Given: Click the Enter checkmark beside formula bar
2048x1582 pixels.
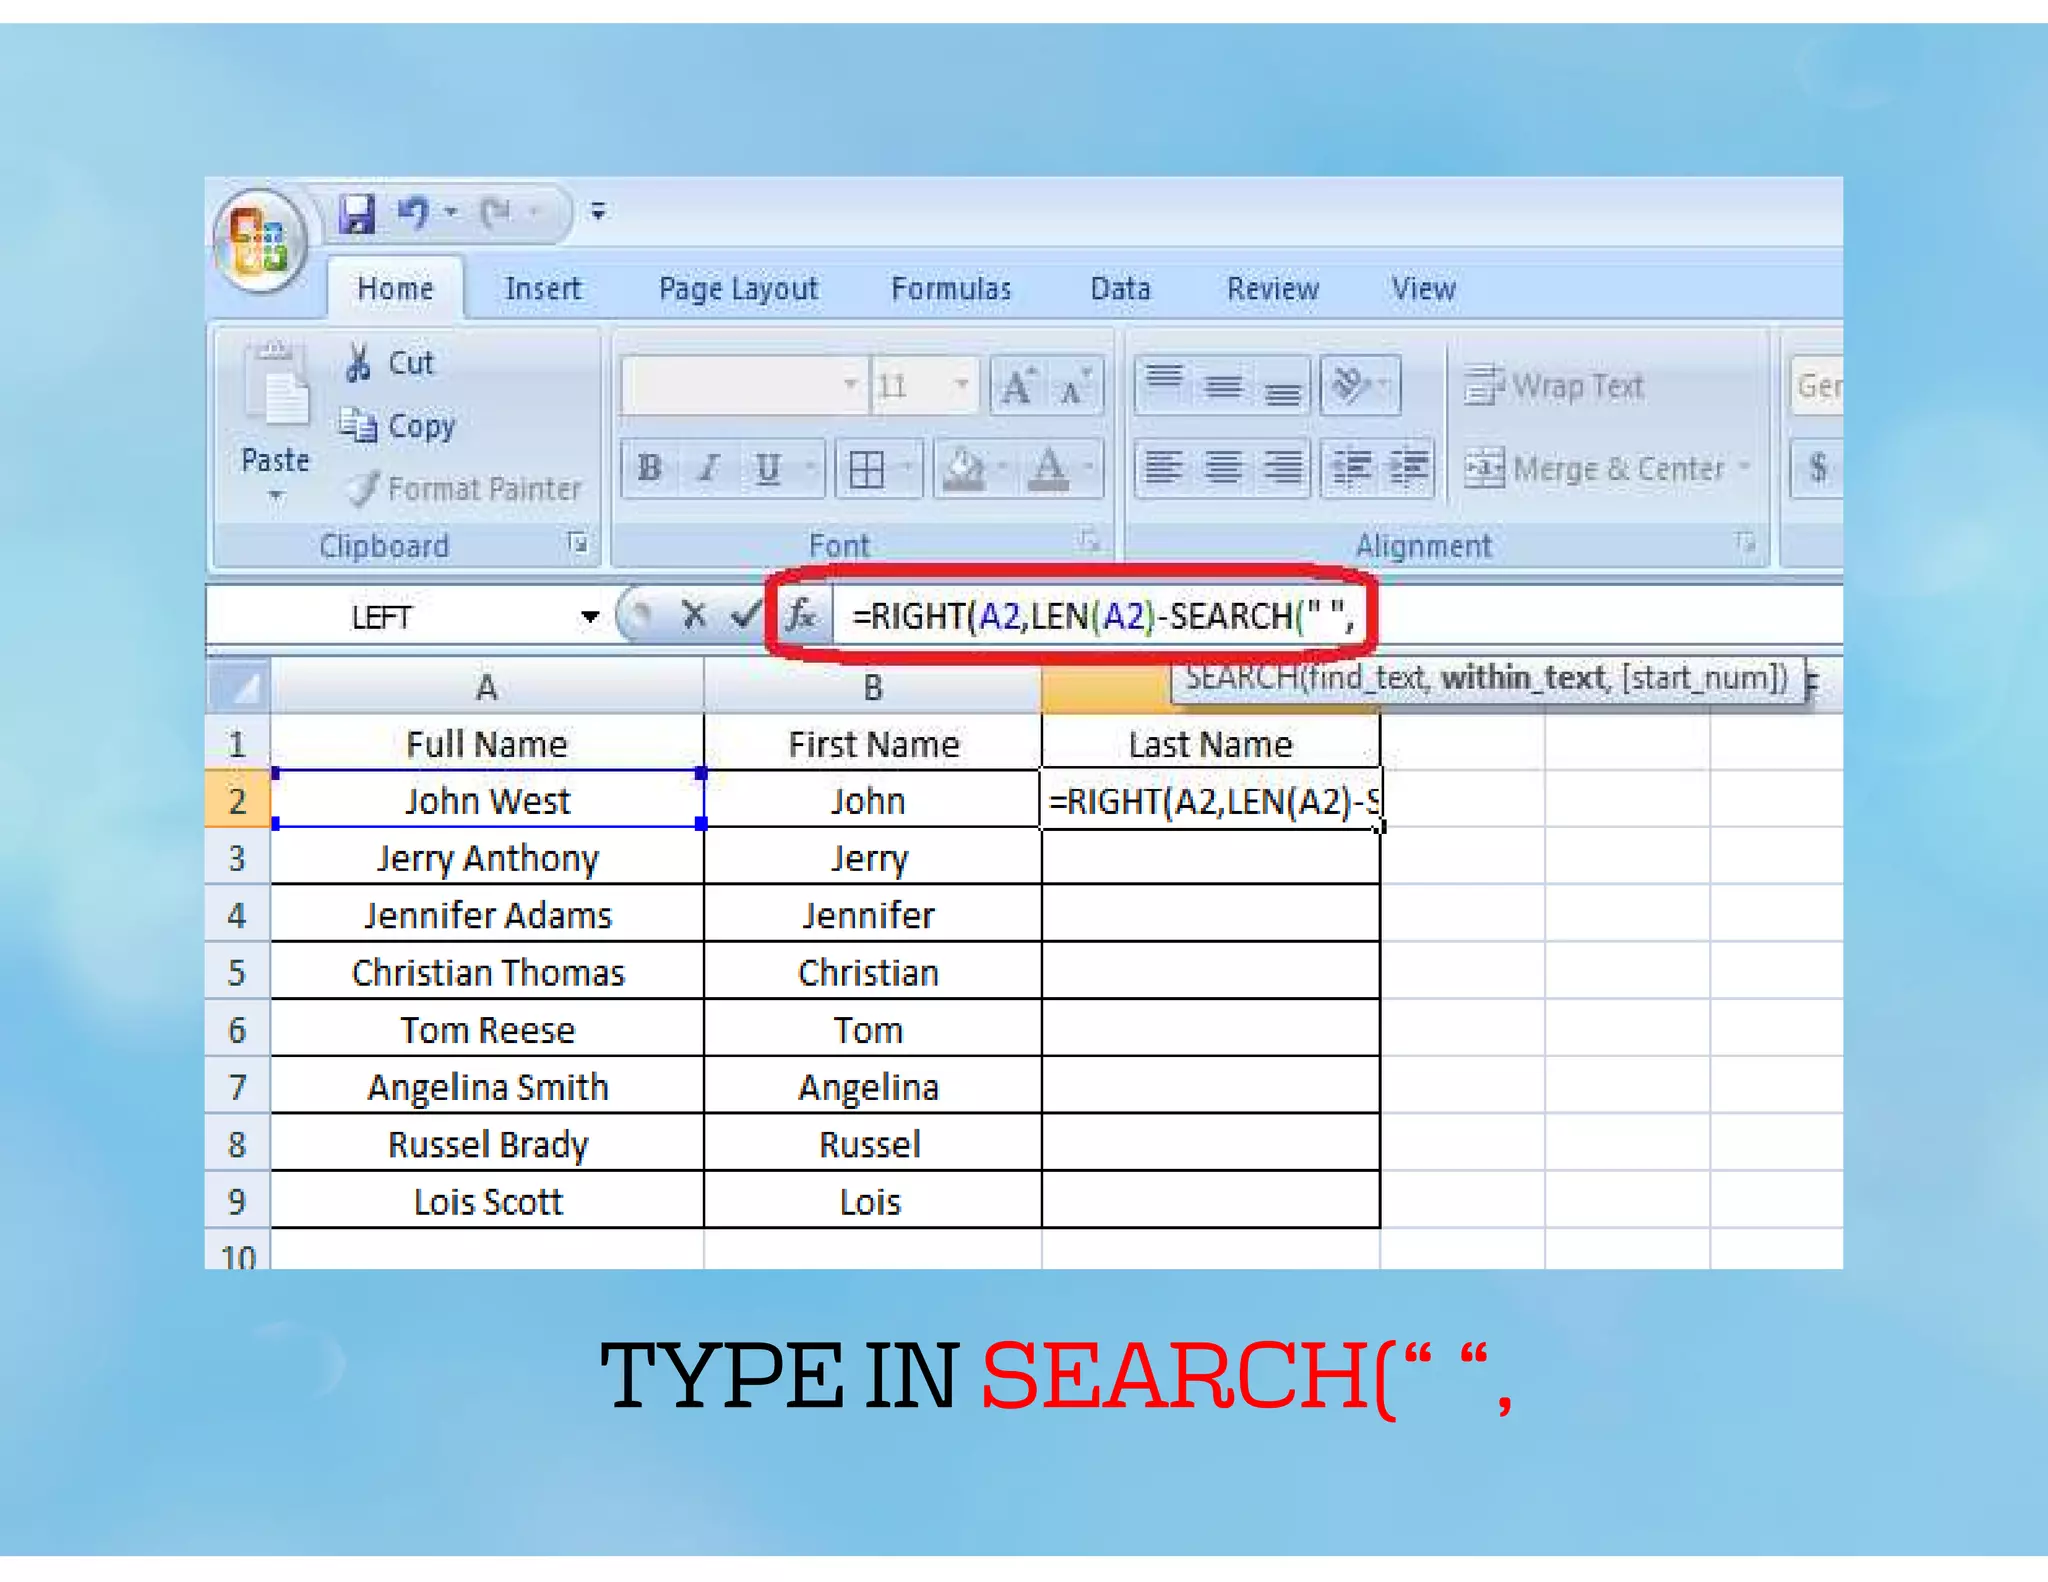Looking at the screenshot, I should (745, 615).
